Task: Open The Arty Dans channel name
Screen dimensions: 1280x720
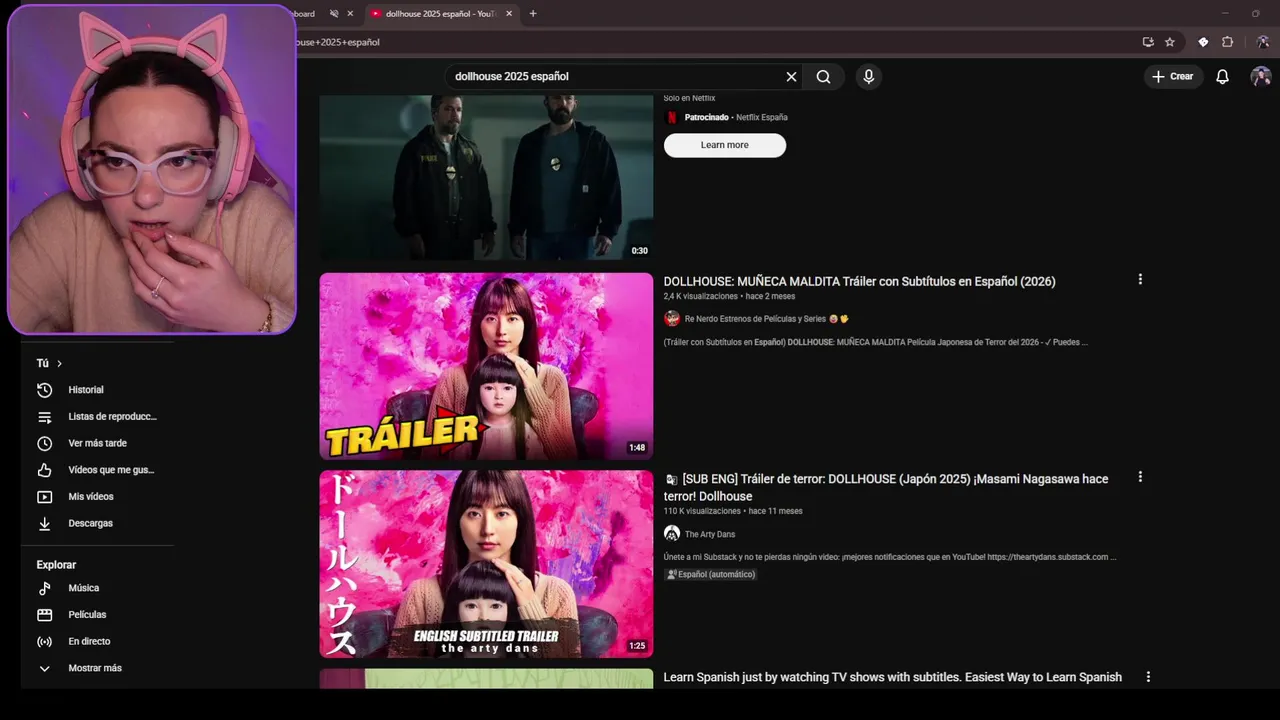Action: (710, 535)
